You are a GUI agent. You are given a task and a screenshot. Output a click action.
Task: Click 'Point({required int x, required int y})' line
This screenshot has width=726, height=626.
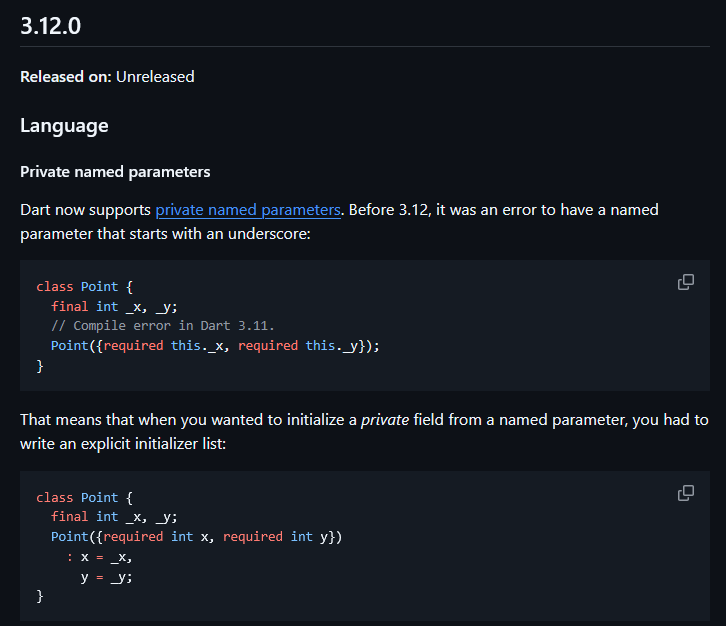196,537
